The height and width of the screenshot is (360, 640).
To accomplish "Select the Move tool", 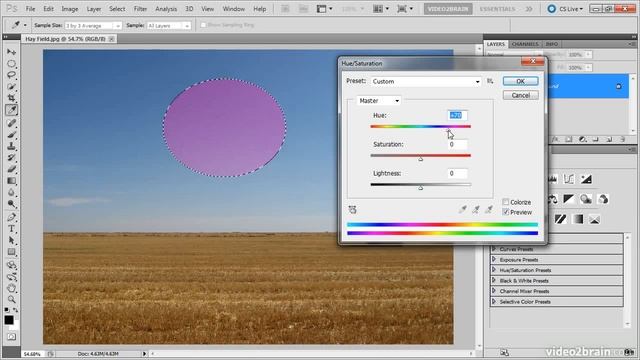I will tap(11, 52).
